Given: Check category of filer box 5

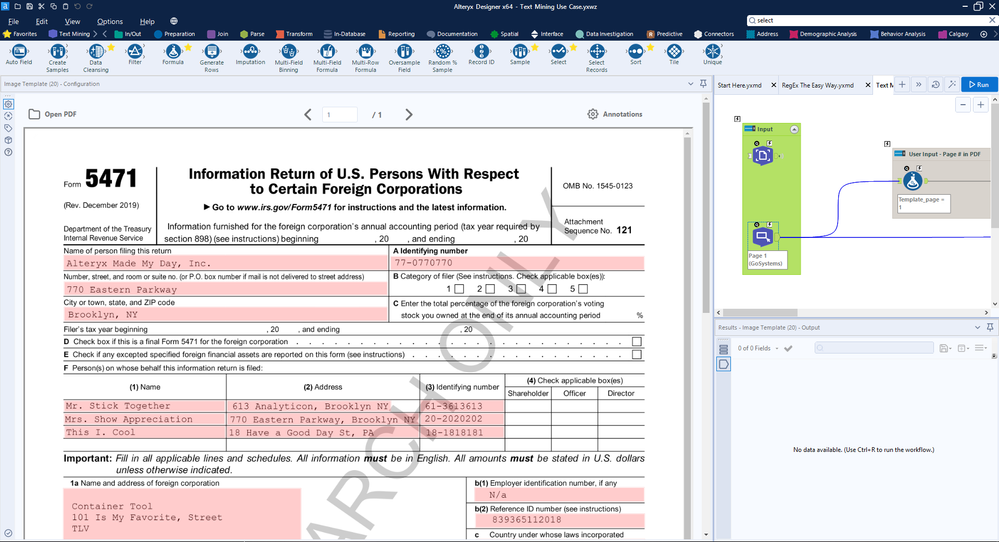Looking at the screenshot, I should pos(583,289).
